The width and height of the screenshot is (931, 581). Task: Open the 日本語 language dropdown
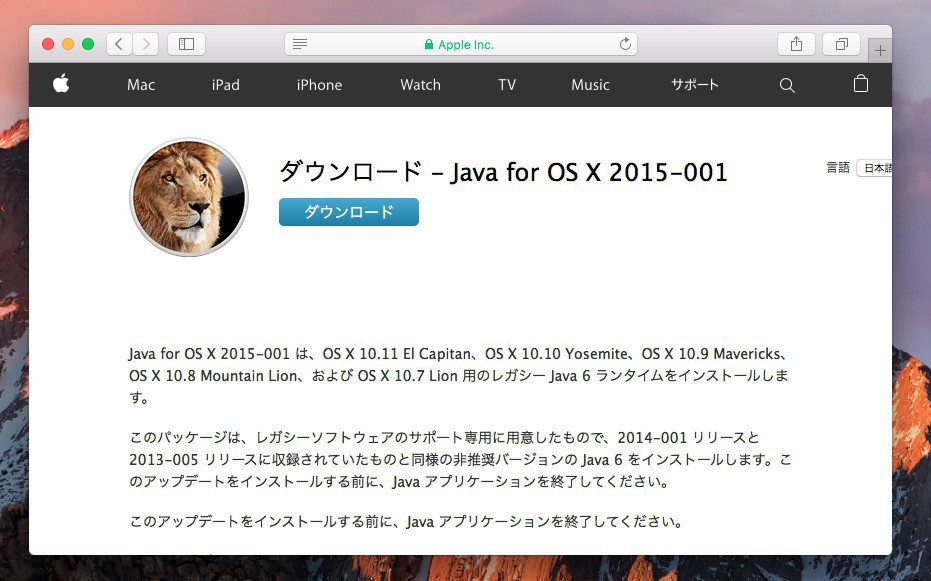(x=875, y=168)
